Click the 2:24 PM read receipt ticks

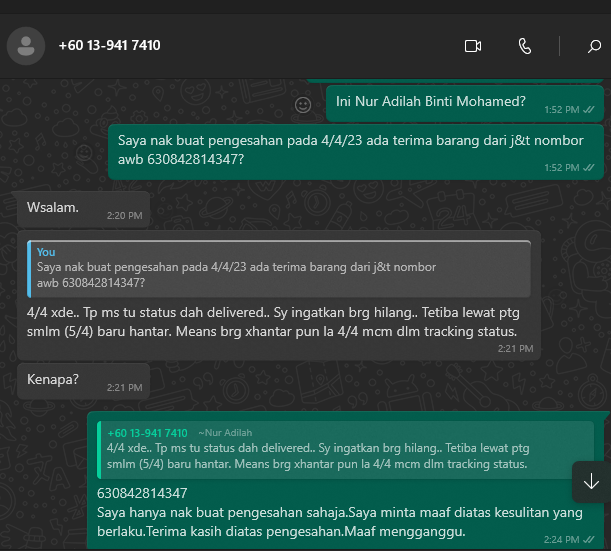click(x=588, y=538)
